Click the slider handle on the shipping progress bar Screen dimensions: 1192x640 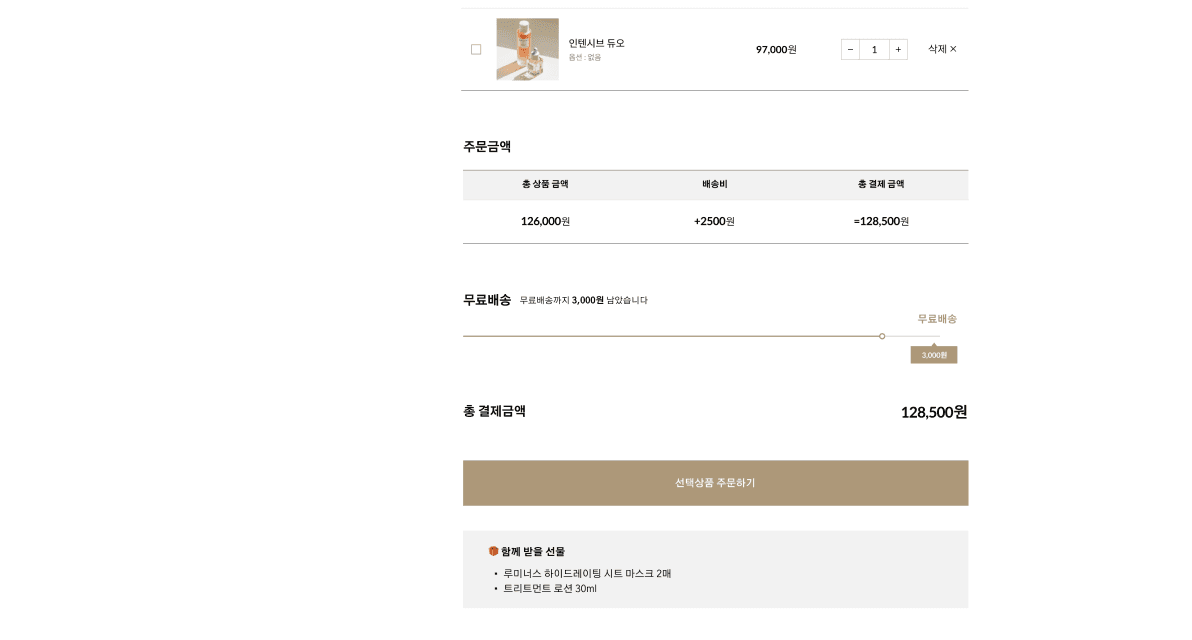[x=882, y=336]
